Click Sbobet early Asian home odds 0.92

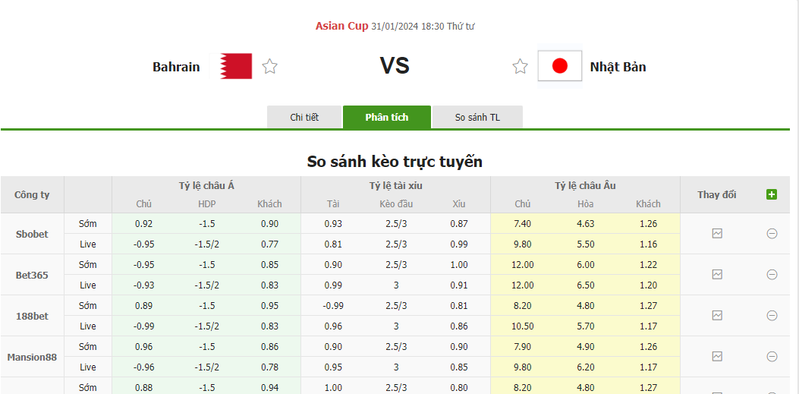pyautogui.click(x=144, y=224)
